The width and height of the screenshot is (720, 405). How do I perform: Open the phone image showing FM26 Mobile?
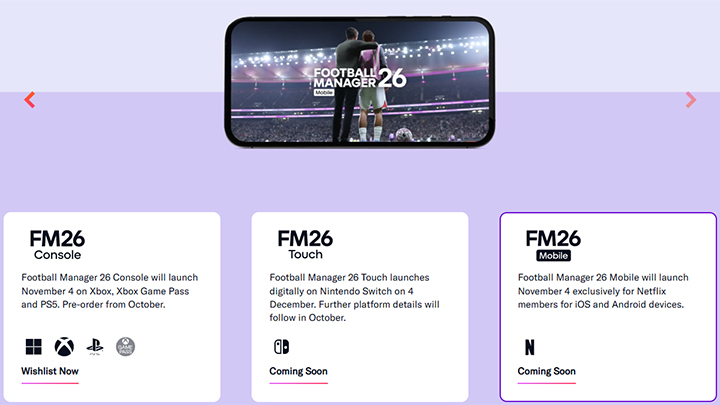click(x=360, y=82)
